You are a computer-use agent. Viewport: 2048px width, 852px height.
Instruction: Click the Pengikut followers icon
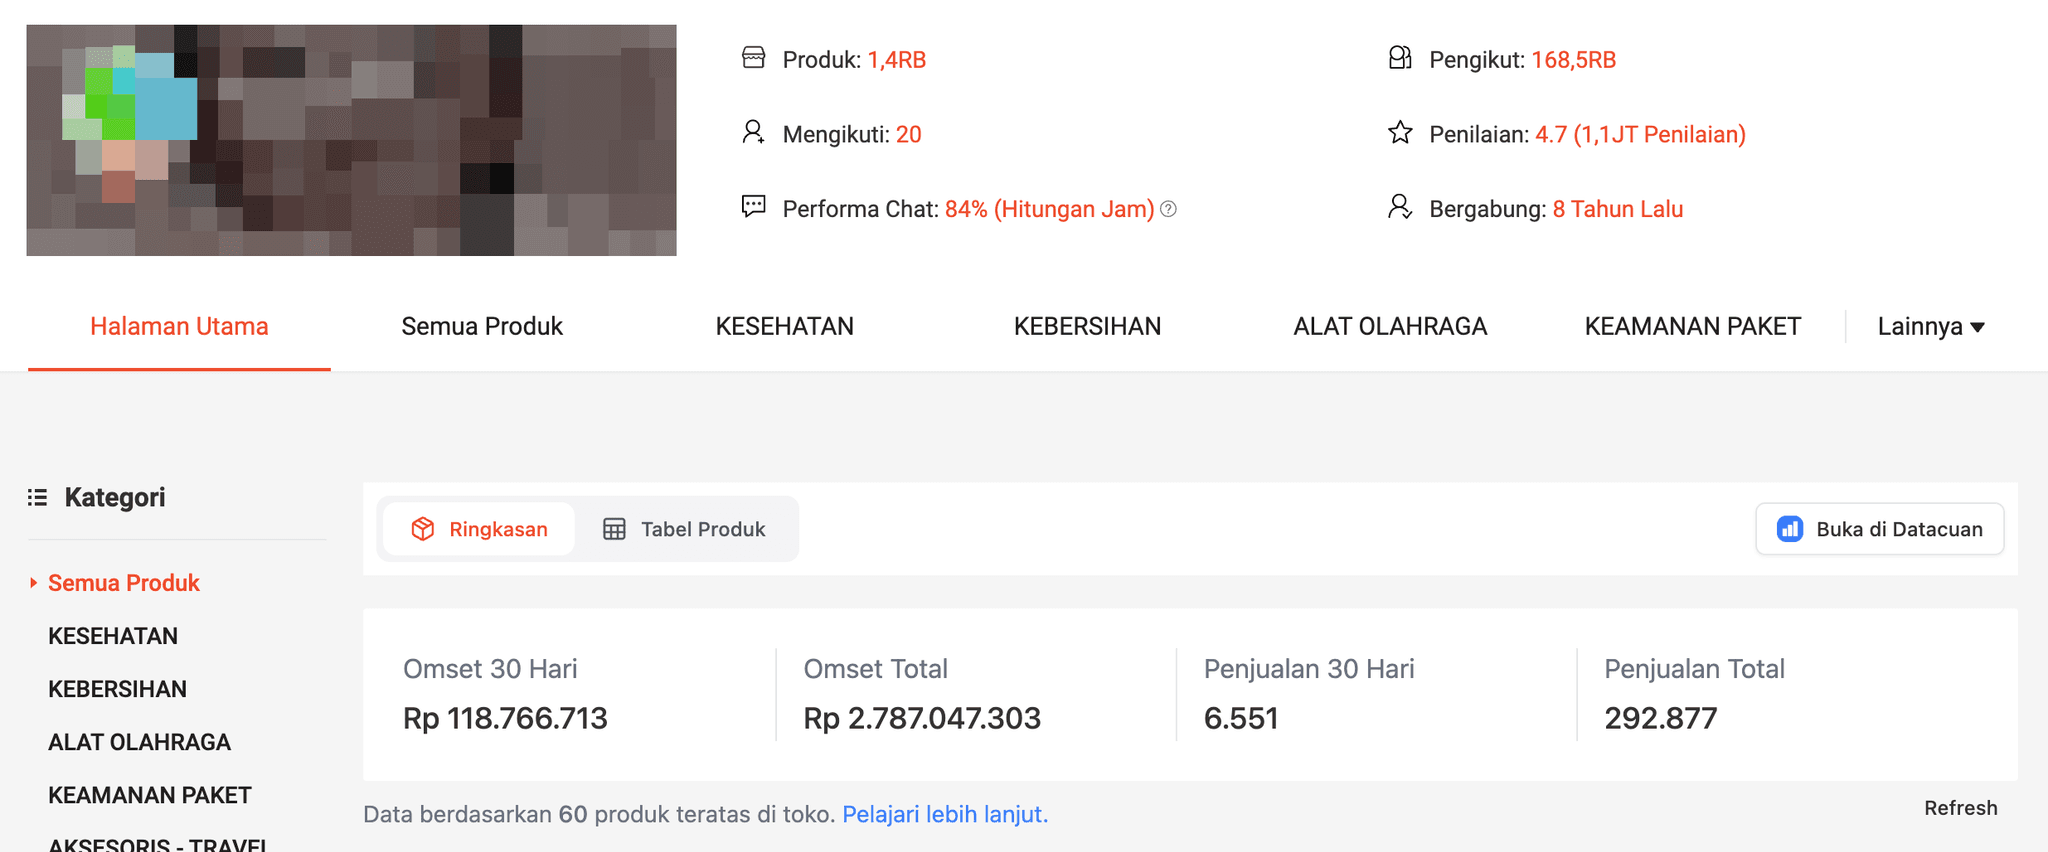[1400, 58]
